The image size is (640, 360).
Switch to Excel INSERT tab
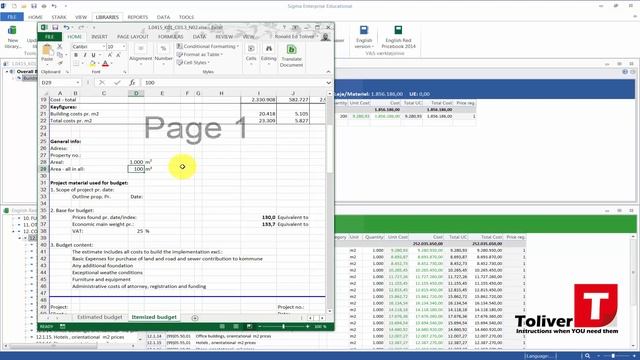[x=99, y=37]
